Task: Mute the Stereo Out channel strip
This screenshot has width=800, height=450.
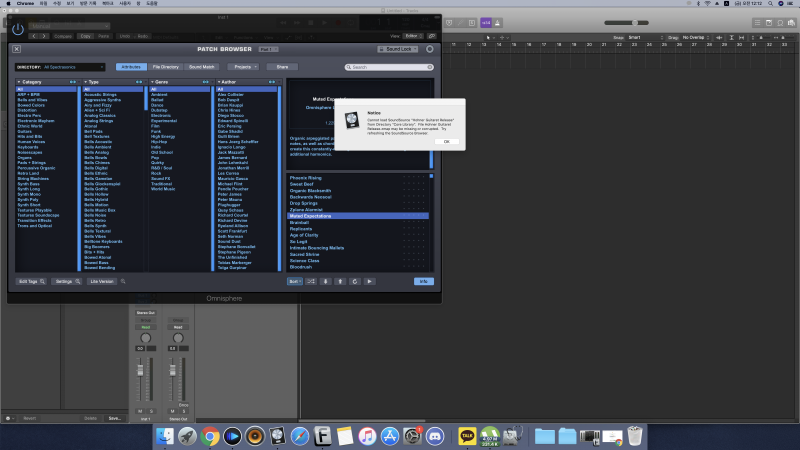Action: (x=172, y=411)
